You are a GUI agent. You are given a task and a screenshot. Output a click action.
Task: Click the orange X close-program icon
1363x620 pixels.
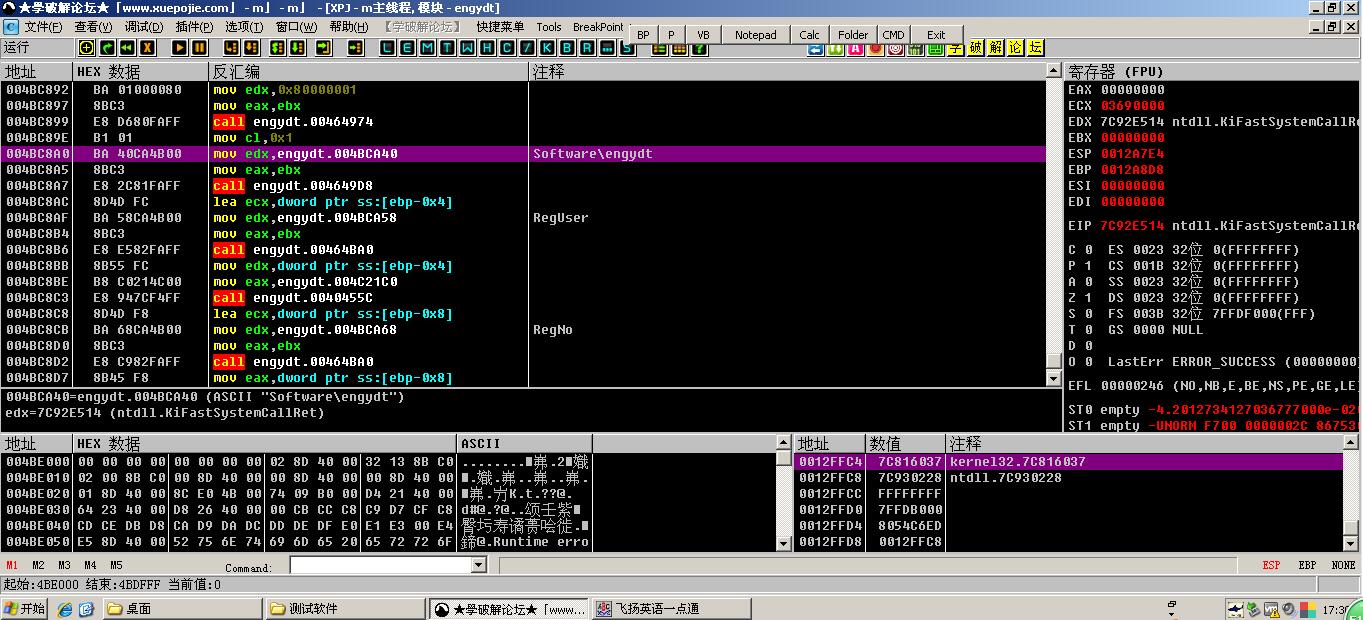pos(148,48)
